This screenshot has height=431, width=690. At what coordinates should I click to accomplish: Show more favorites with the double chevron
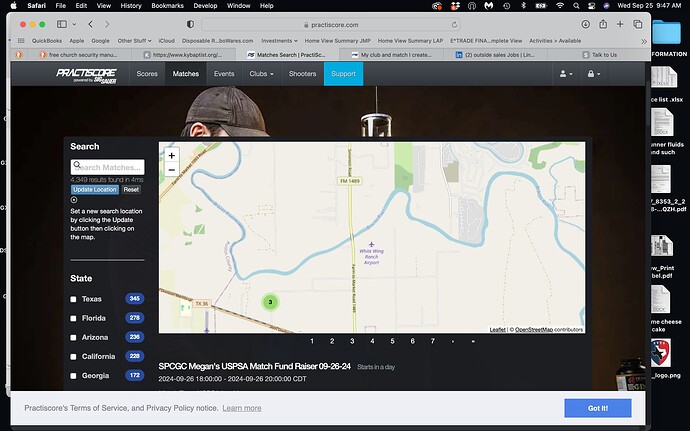[x=644, y=41]
